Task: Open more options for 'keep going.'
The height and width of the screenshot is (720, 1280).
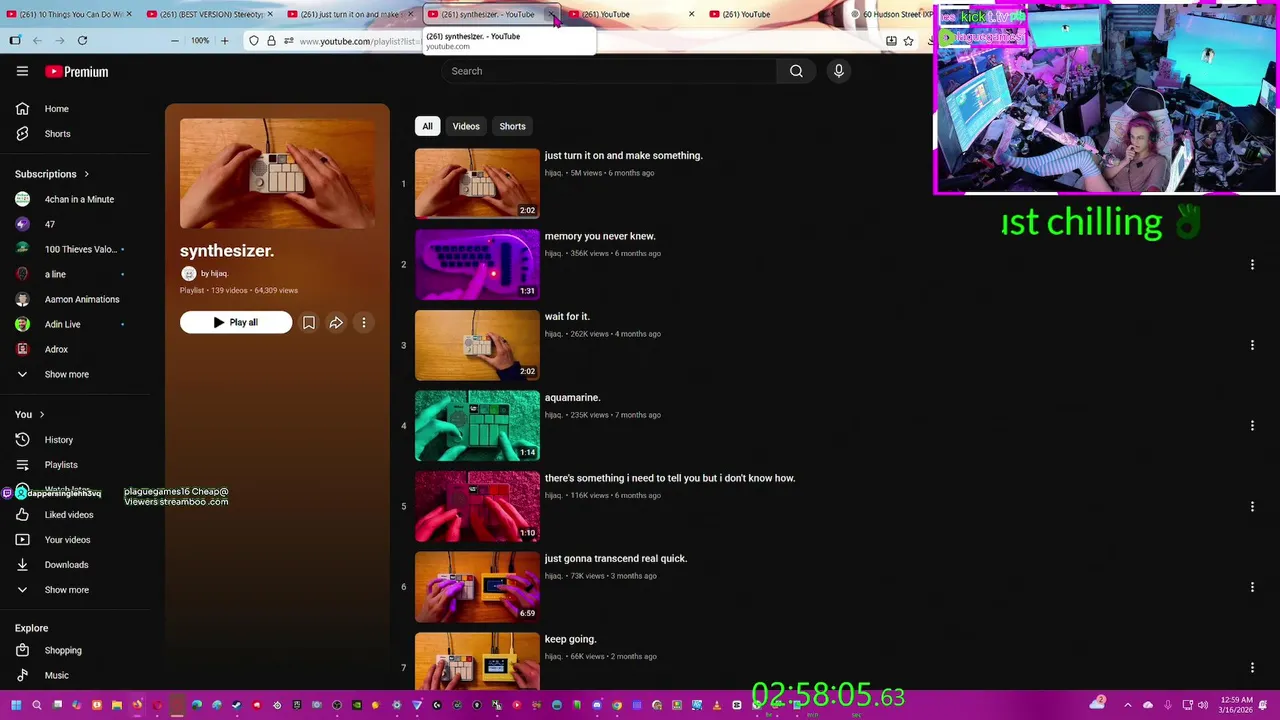Action: (1252, 668)
